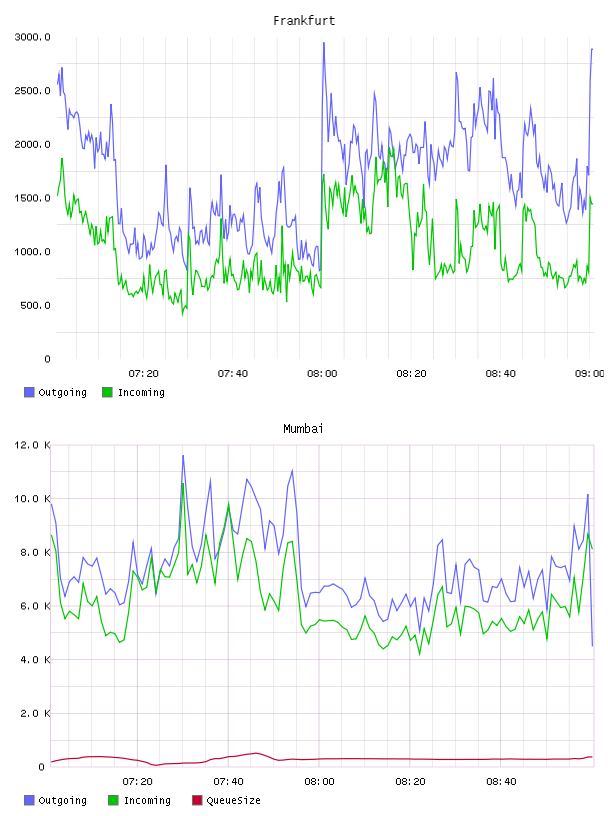608x816 pixels.
Task: Click the 07:20 time label on Frankfurt chart
Action: (x=143, y=374)
